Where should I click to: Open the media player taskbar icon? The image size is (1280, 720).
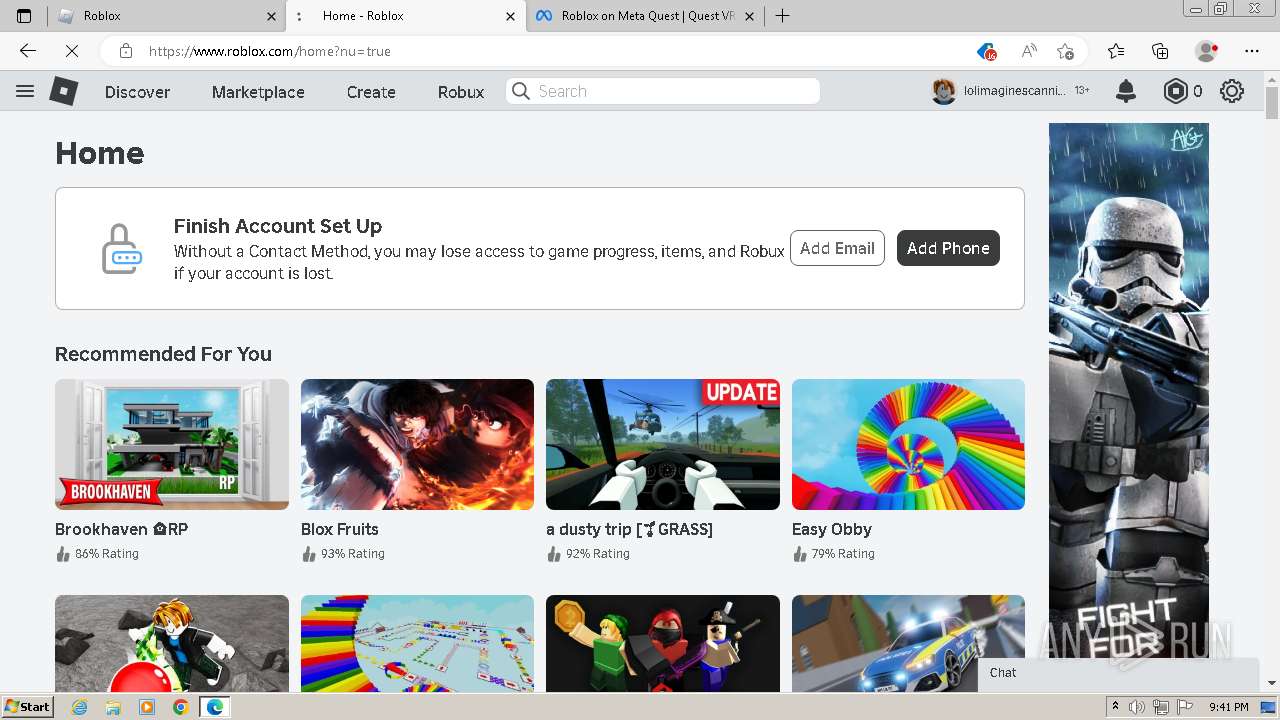[147, 707]
